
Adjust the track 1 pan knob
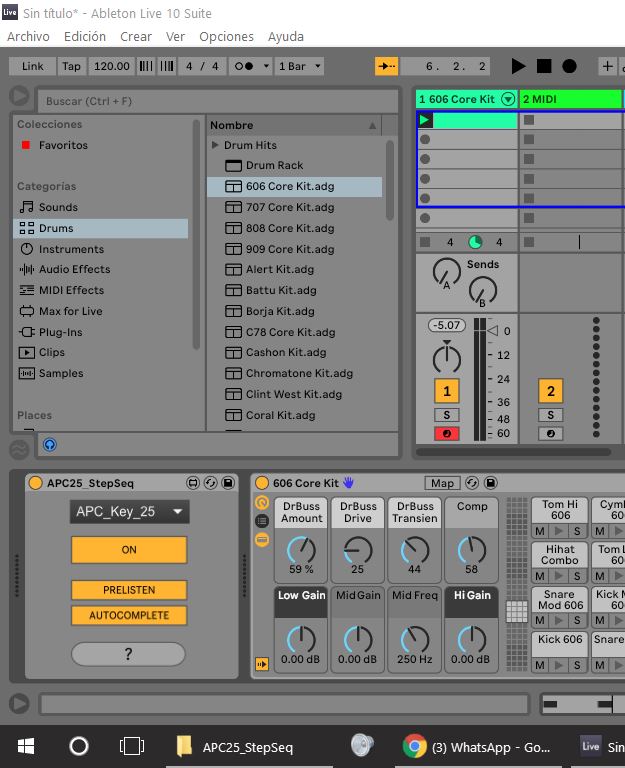click(x=447, y=359)
